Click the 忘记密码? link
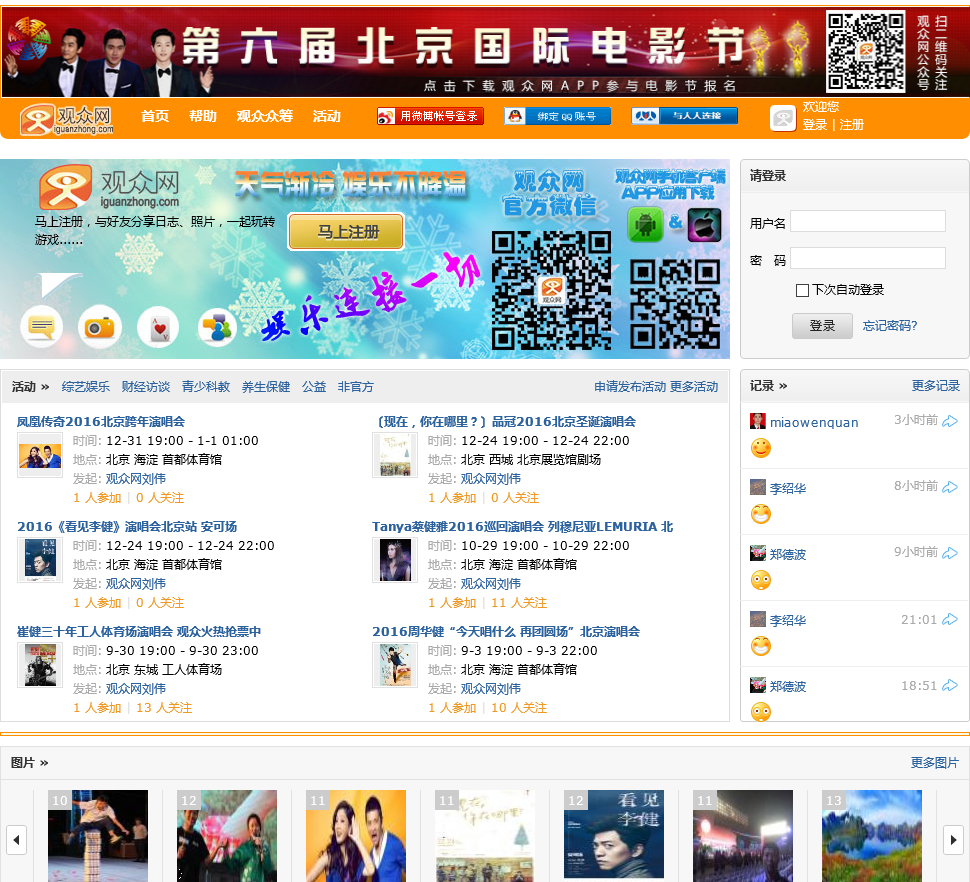This screenshot has height=882, width=970. coord(890,326)
